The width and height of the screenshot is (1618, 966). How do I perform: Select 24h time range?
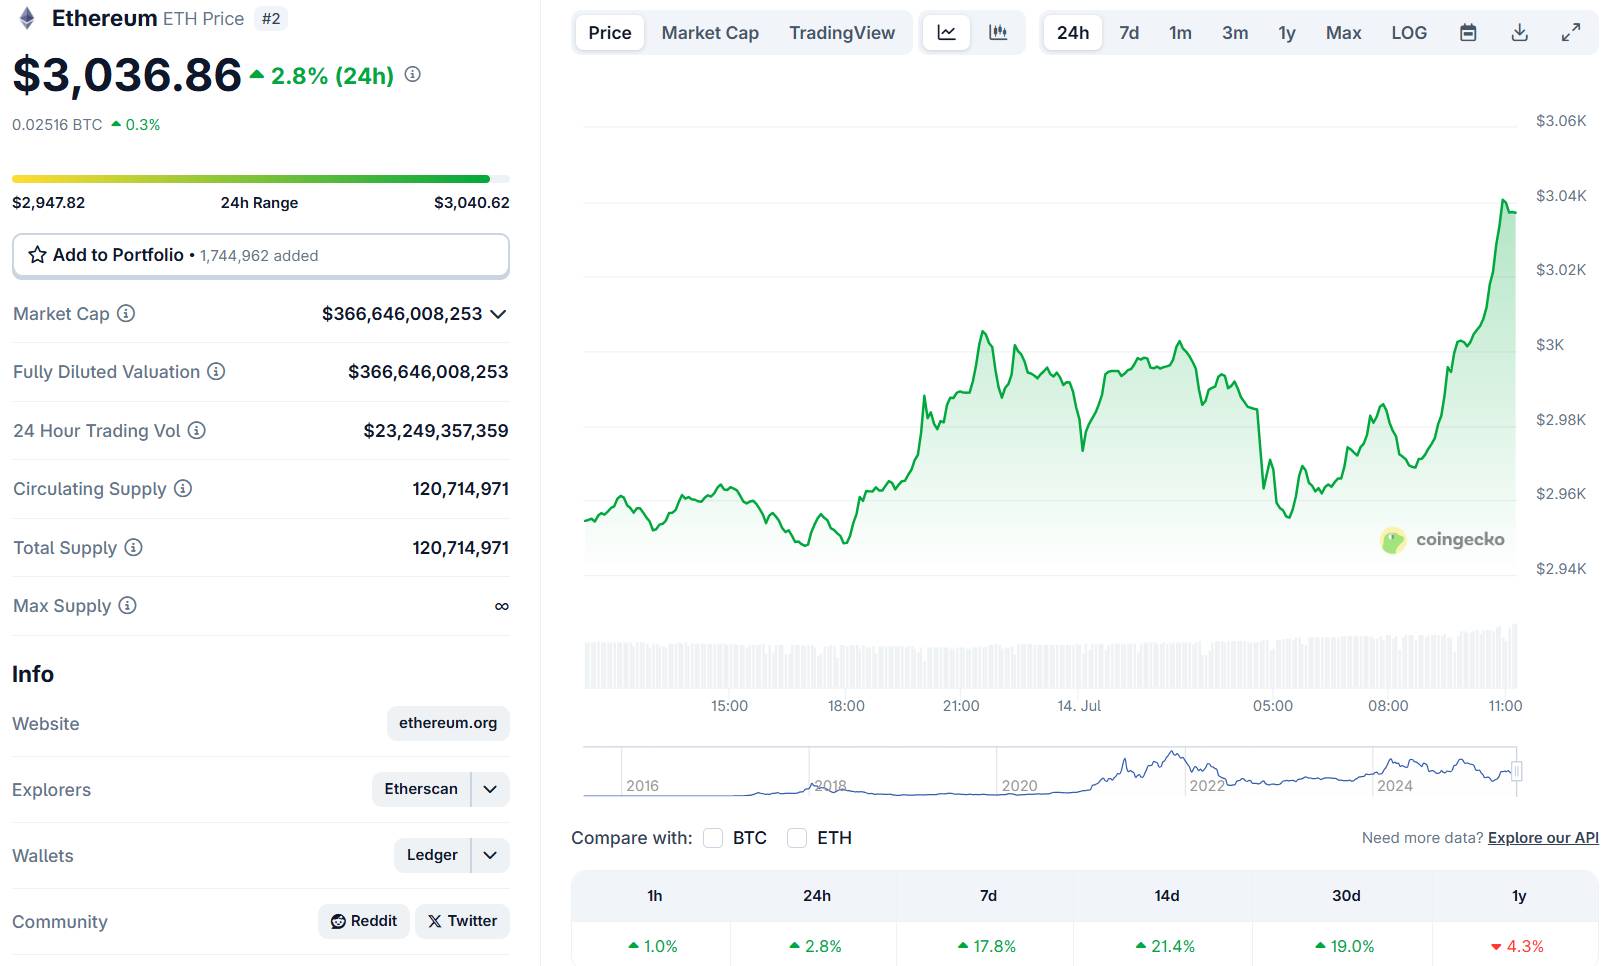coord(1073,33)
